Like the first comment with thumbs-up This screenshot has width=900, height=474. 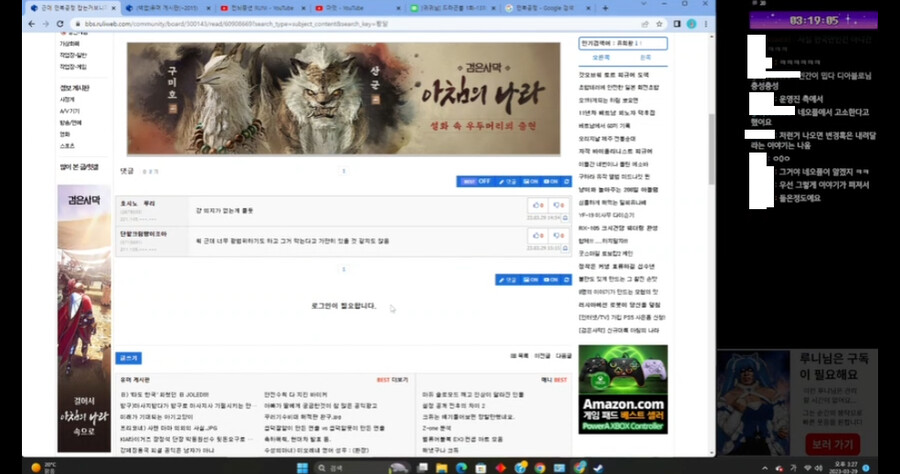[538, 205]
